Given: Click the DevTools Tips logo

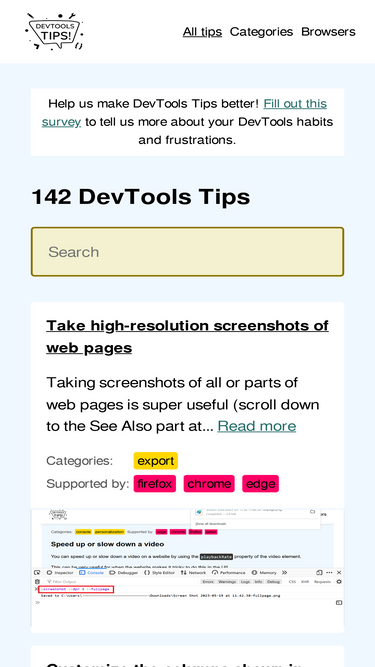Looking at the screenshot, I should coord(54,31).
